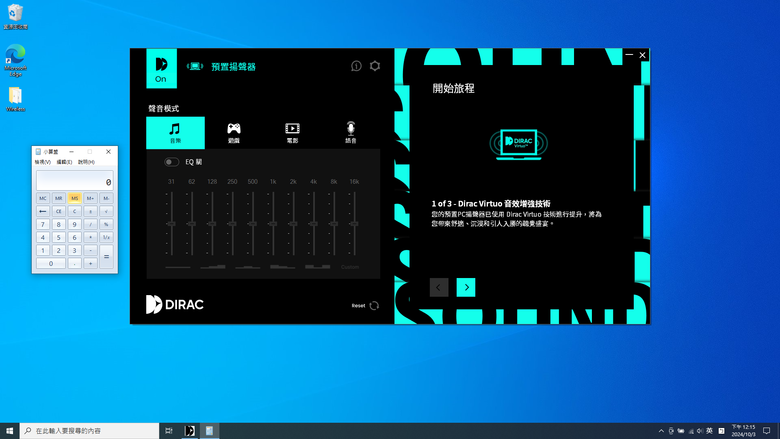
Task: Click the 1/x reciprocal Calculator button
Action: (106, 237)
